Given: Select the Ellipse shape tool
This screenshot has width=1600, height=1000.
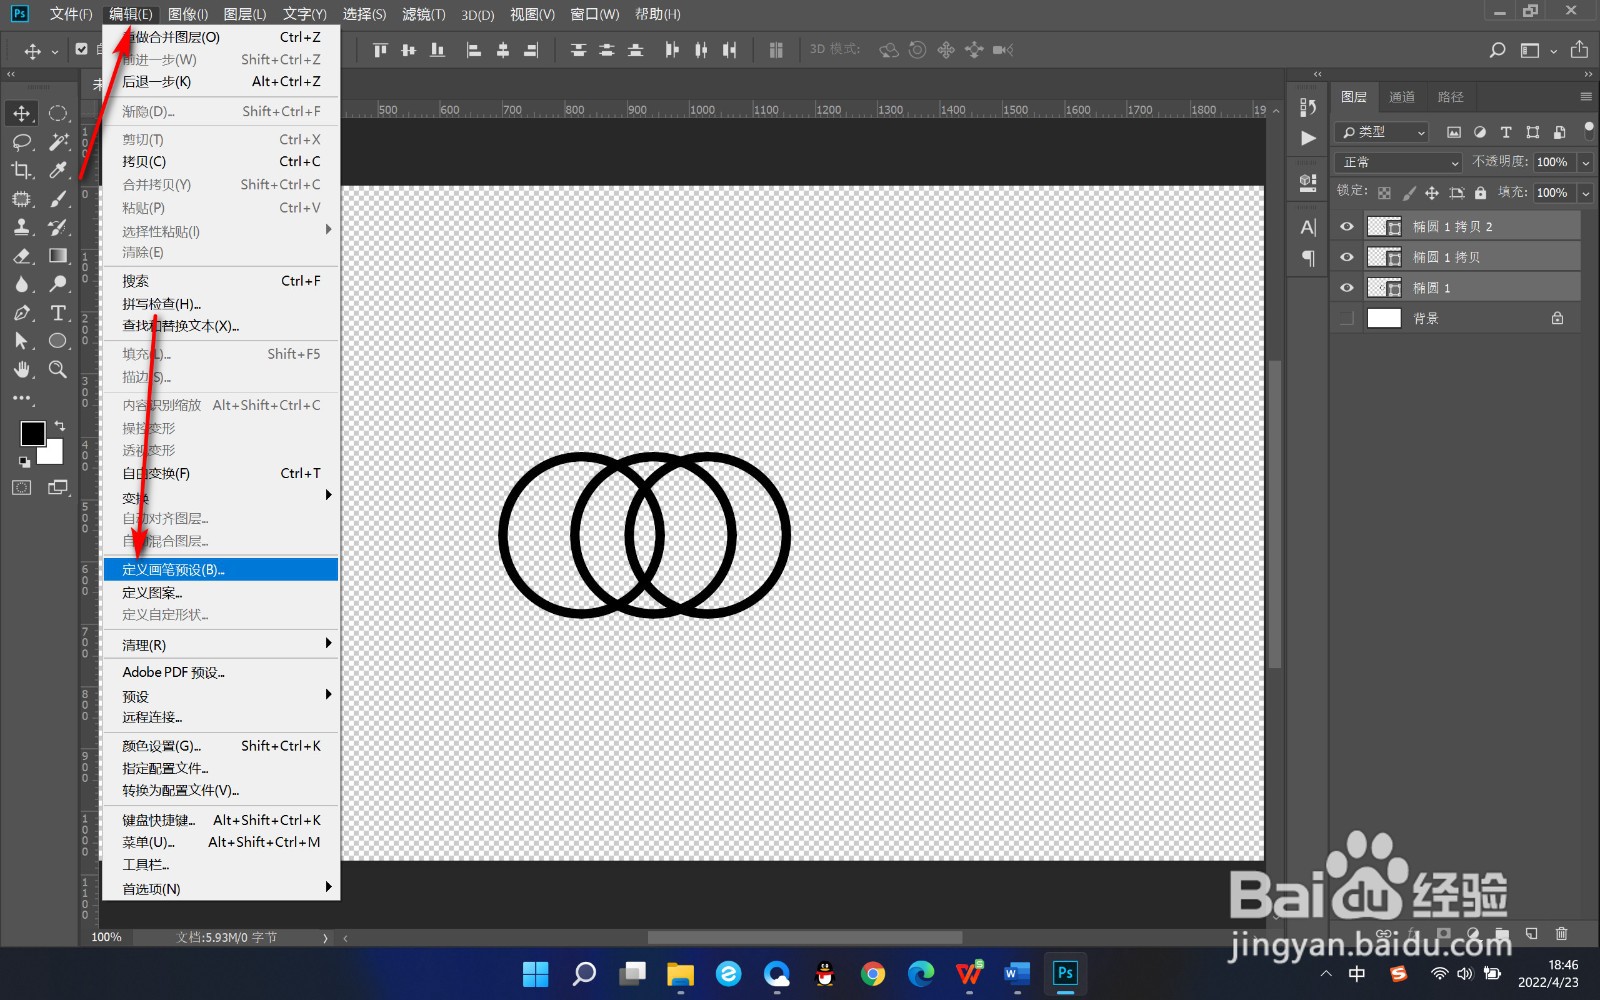Looking at the screenshot, I should (x=58, y=341).
